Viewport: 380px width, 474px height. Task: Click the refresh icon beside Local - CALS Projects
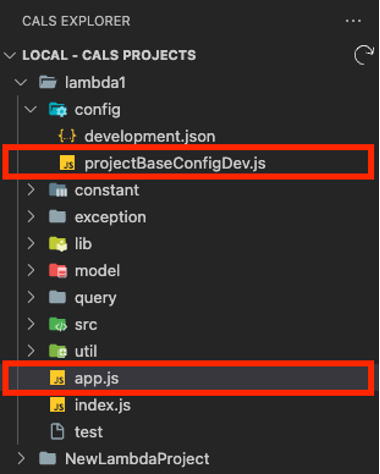pyautogui.click(x=364, y=55)
